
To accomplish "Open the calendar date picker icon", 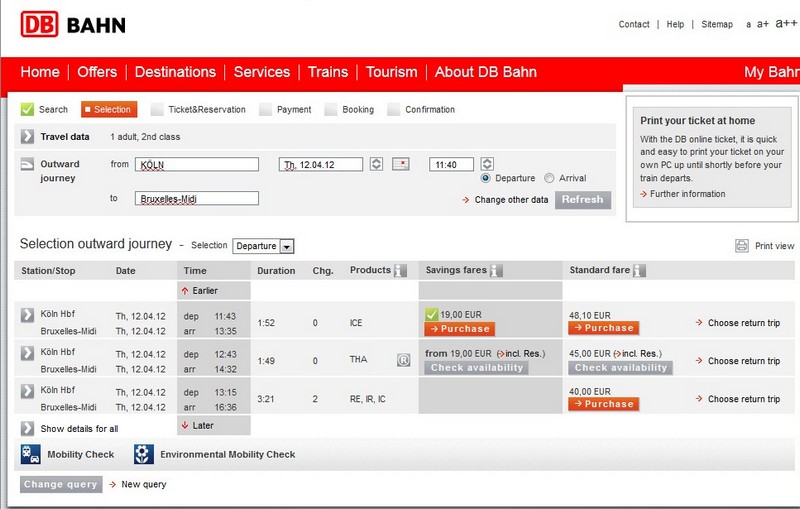I will (x=401, y=164).
